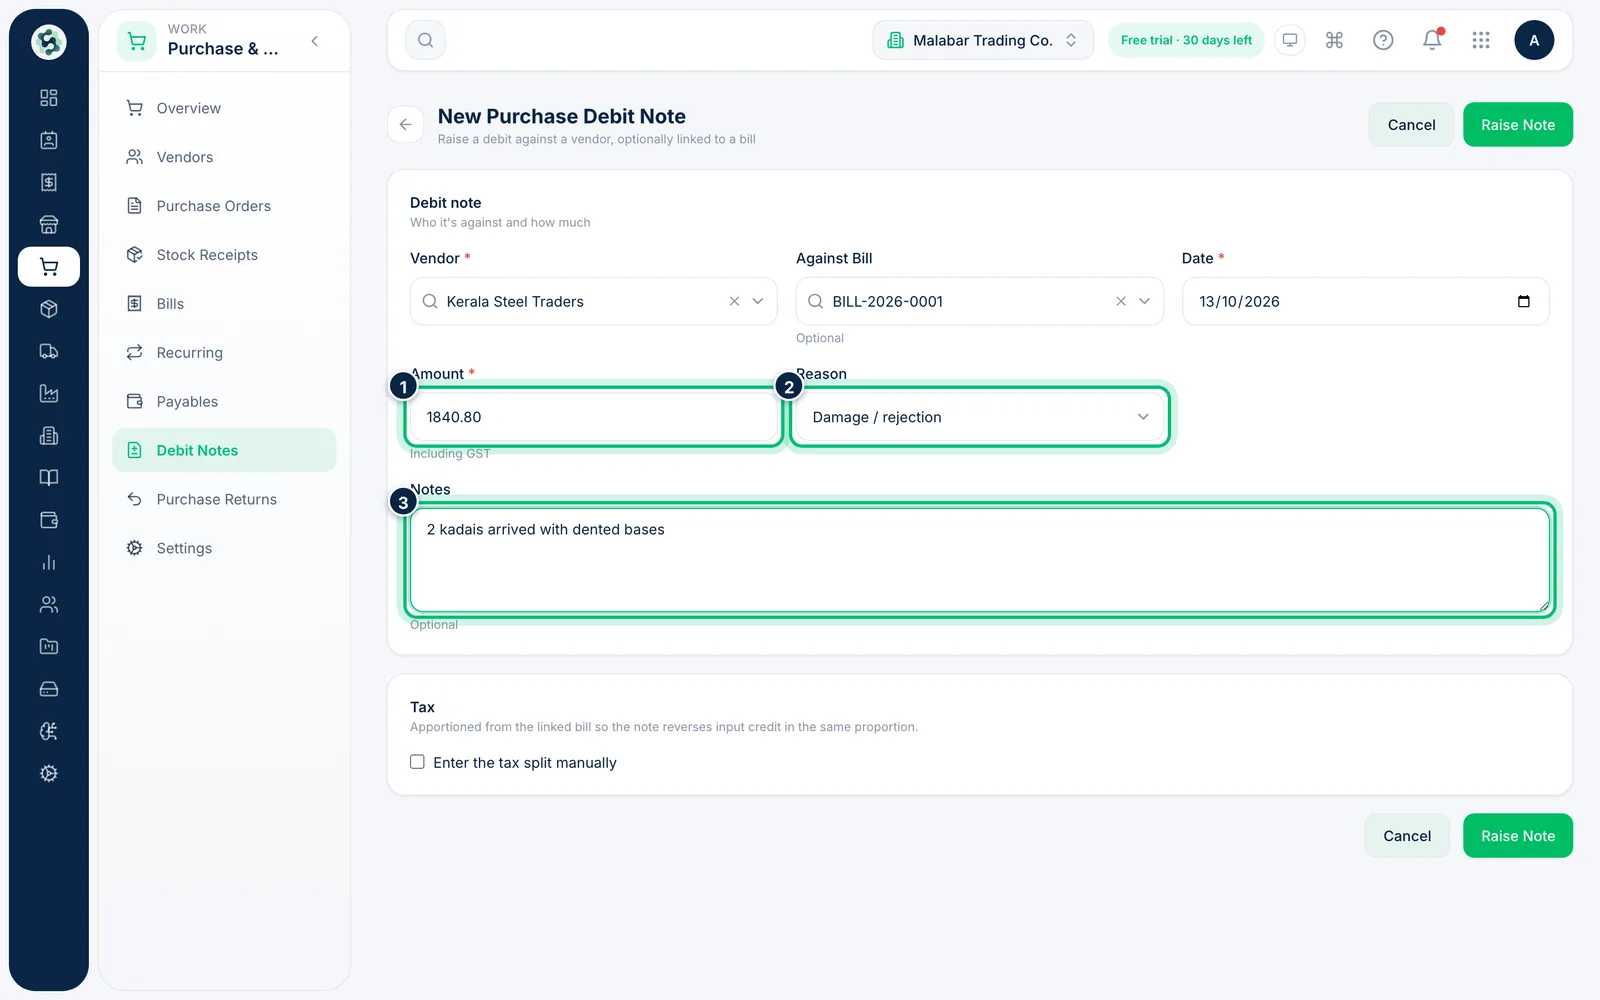Open Bills in the sidebar

coord(224,304)
